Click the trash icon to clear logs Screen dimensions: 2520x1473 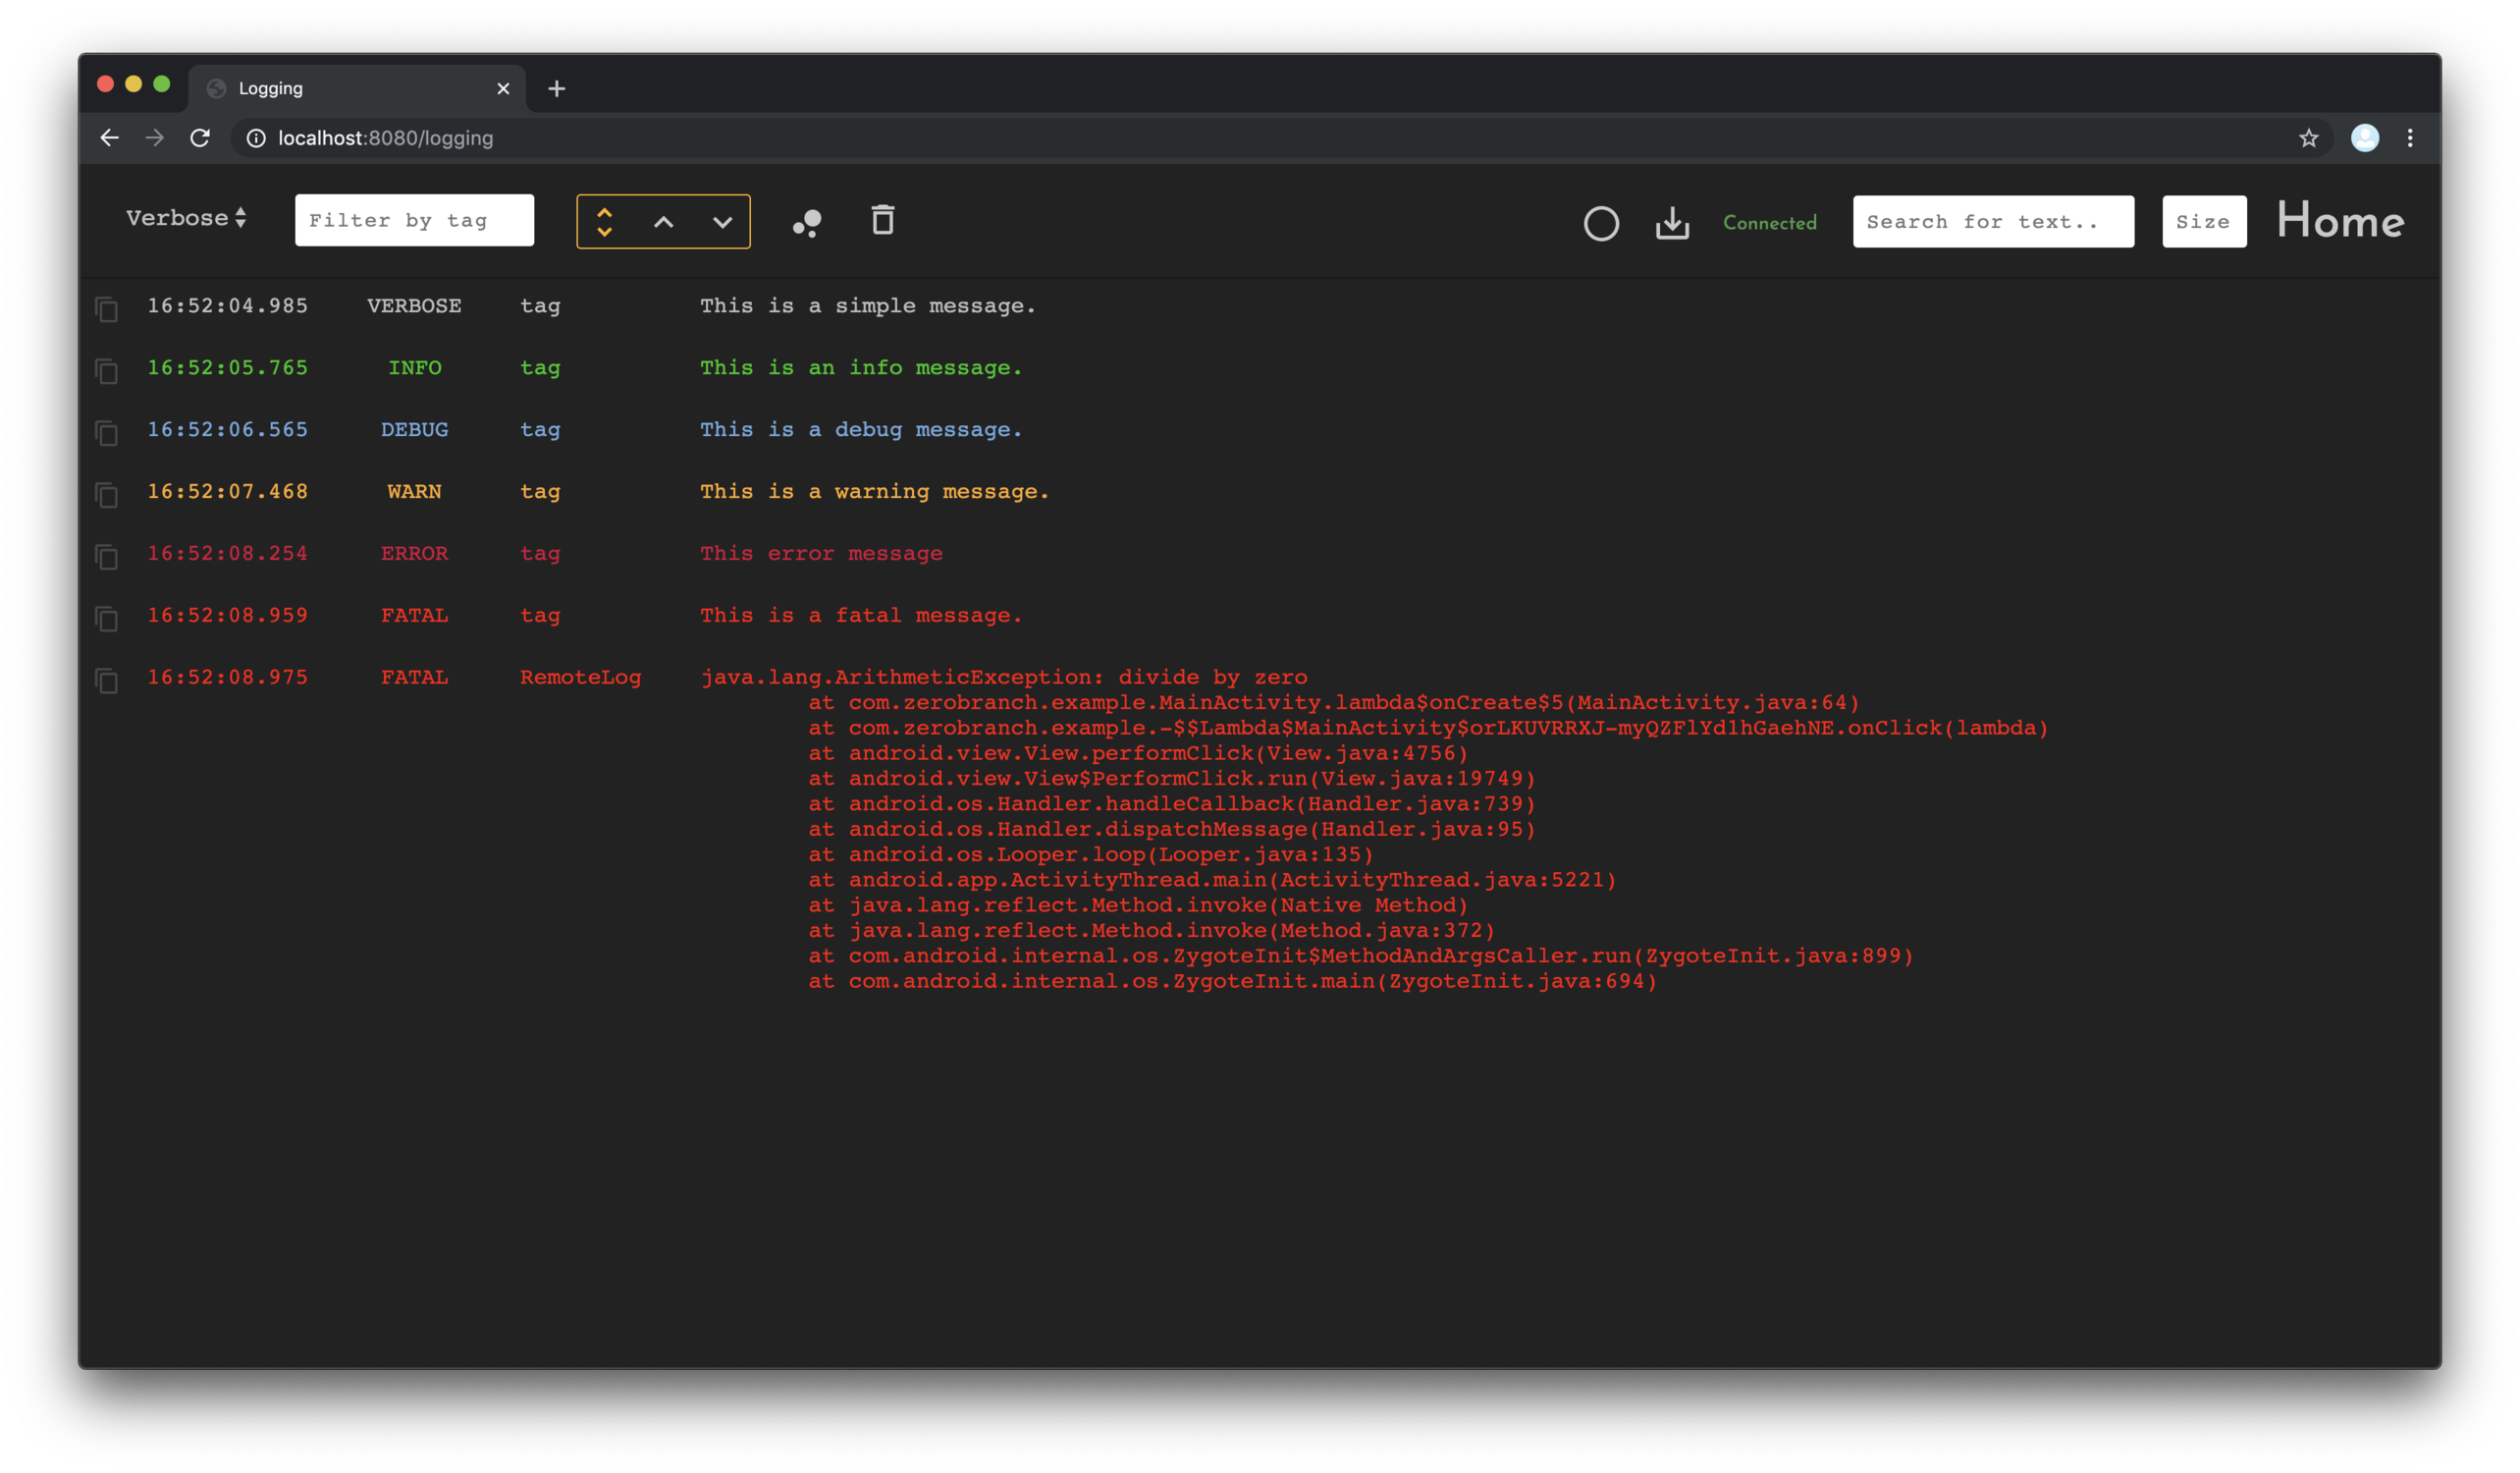(882, 220)
